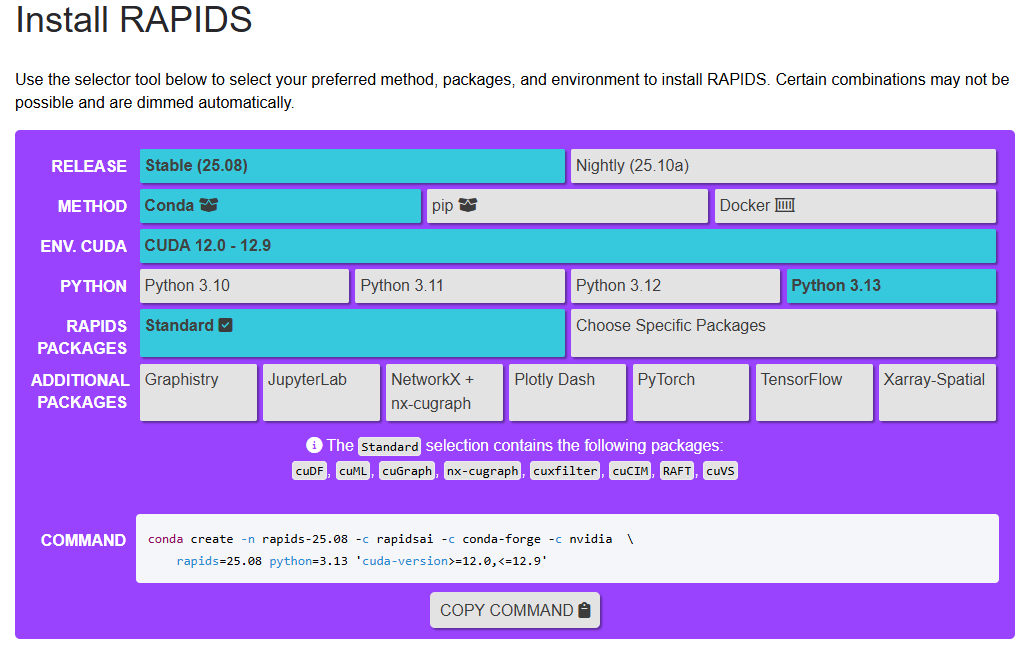Click the cuxfilter package tag

coord(566,471)
